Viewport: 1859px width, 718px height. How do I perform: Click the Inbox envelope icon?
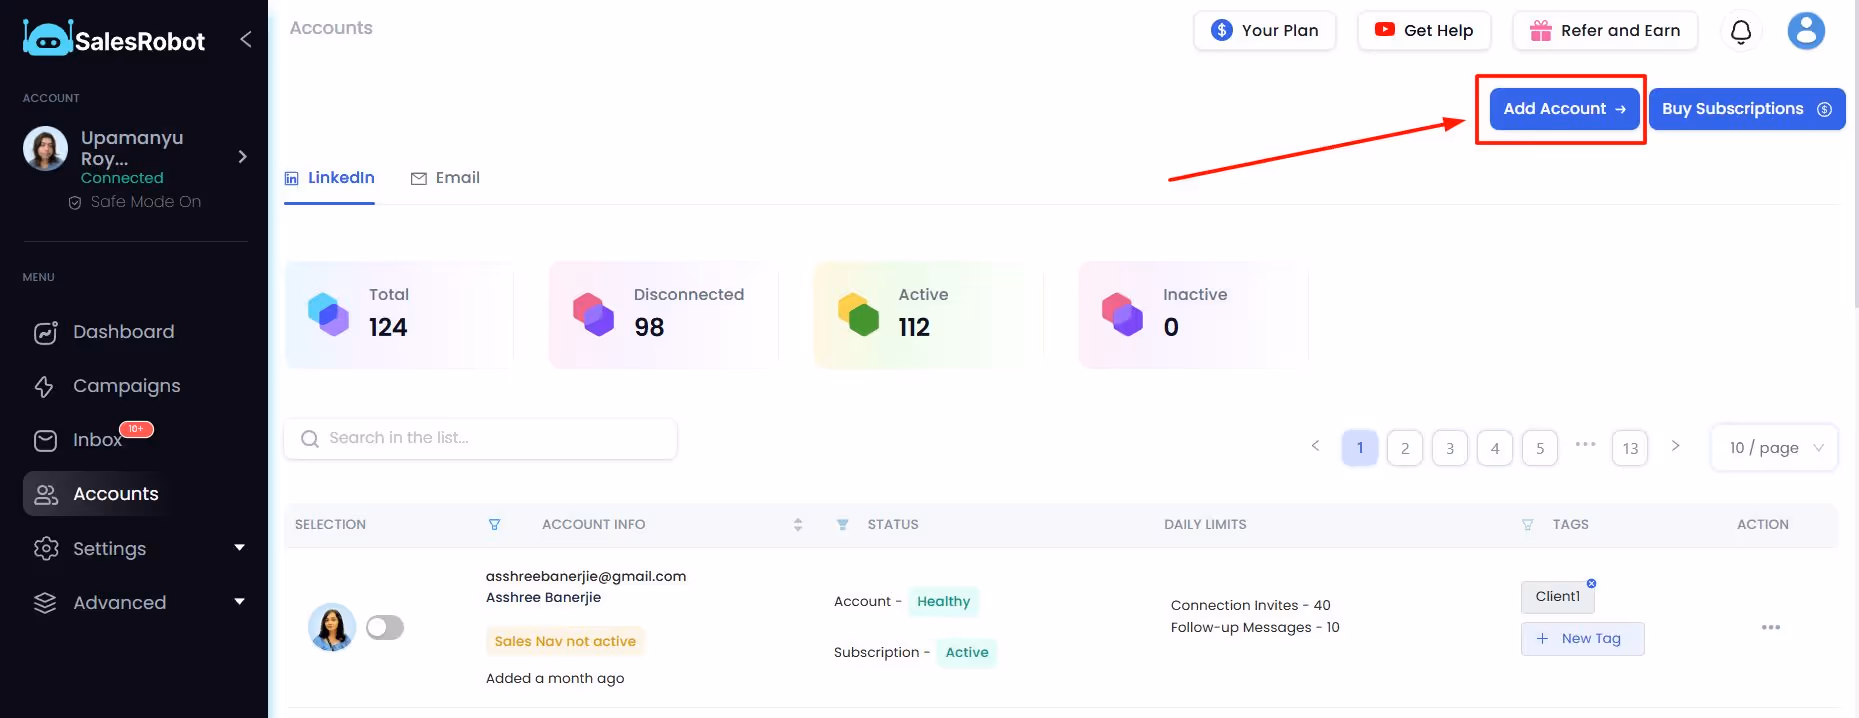tap(46, 440)
